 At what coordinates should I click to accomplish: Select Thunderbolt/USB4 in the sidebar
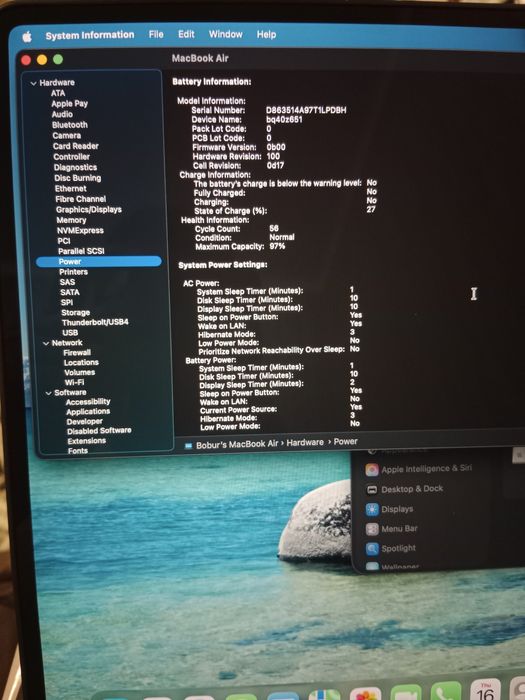pos(95,322)
